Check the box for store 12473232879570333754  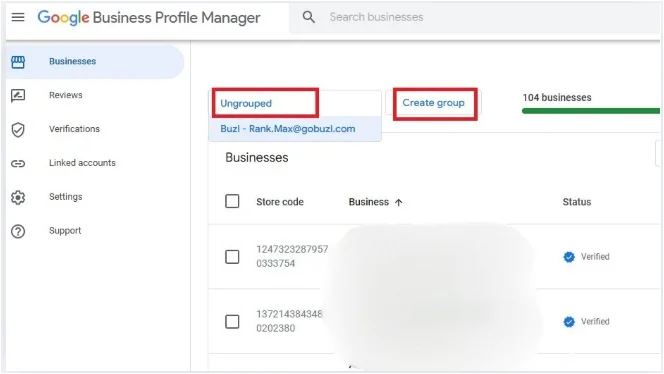pos(232,257)
